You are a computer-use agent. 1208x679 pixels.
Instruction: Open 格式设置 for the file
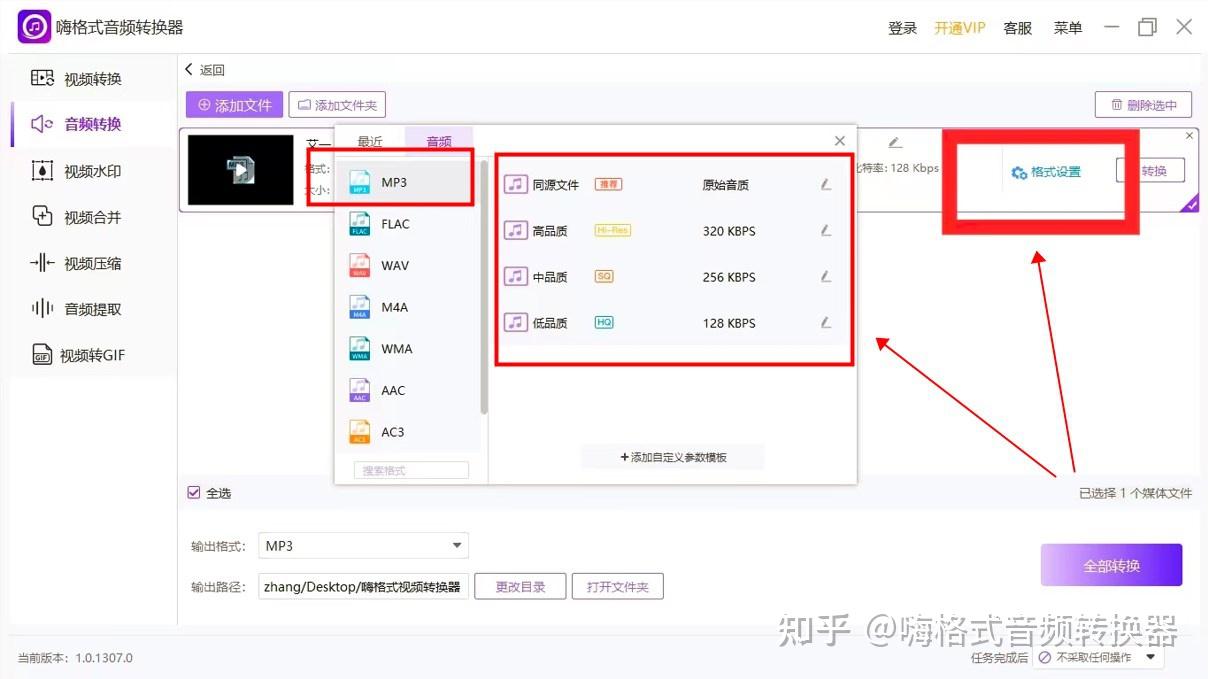point(1046,172)
